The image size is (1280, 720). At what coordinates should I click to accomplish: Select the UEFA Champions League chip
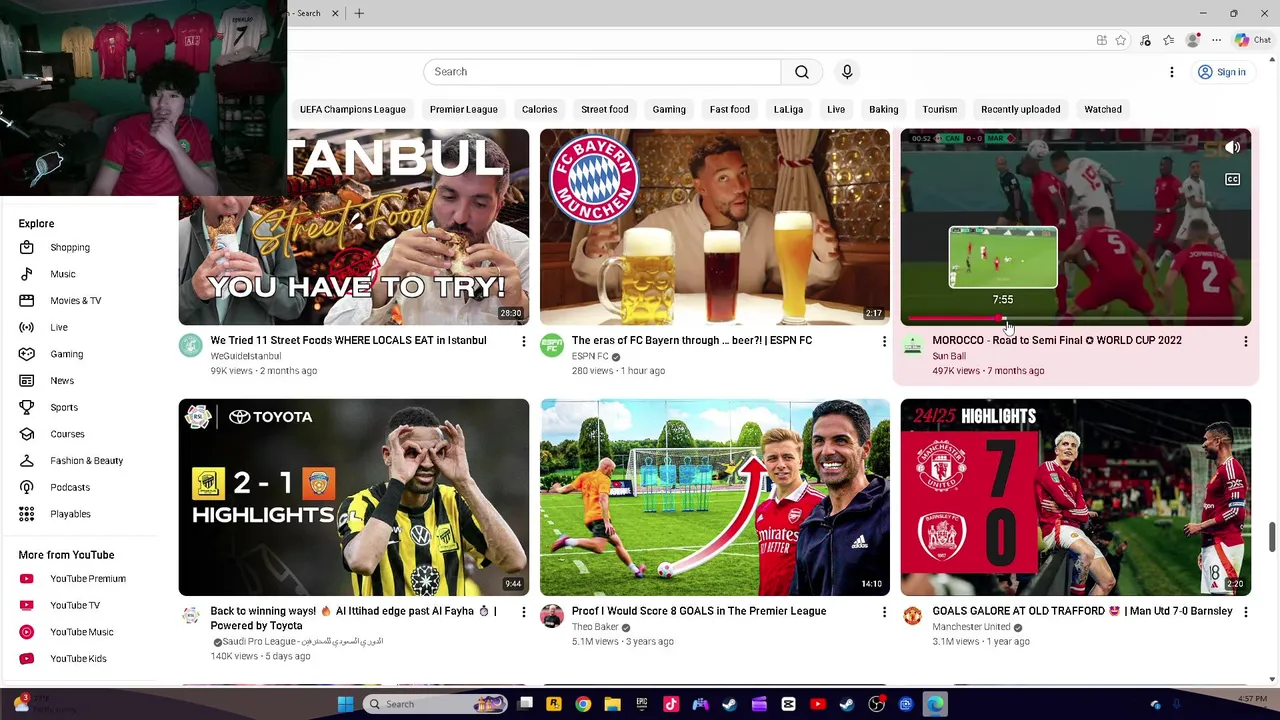click(352, 109)
